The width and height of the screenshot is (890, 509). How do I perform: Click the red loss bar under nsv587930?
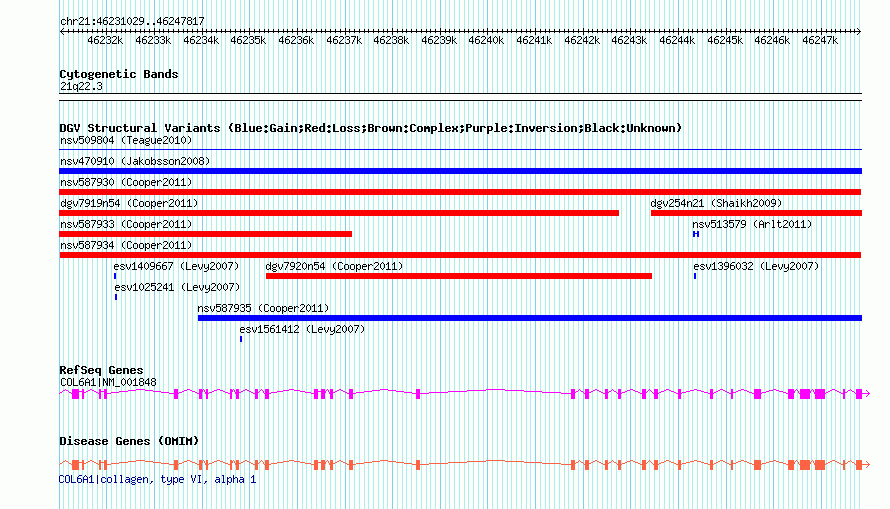point(460,192)
